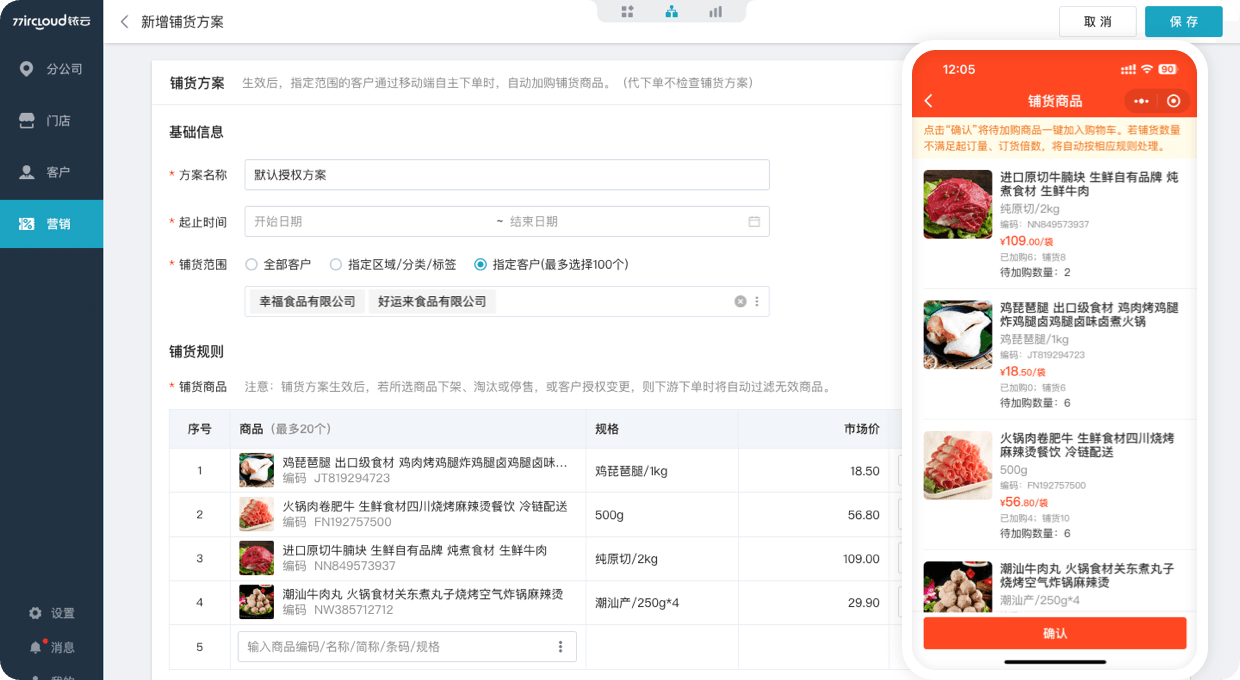Click the calendar icon in date range field
The width and height of the screenshot is (1240, 680).
(754, 222)
